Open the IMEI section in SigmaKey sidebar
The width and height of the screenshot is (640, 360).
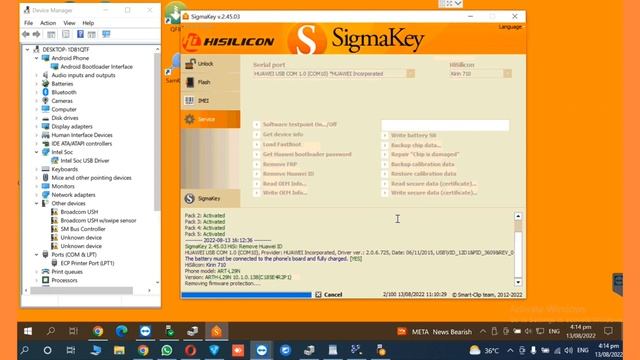pos(210,100)
